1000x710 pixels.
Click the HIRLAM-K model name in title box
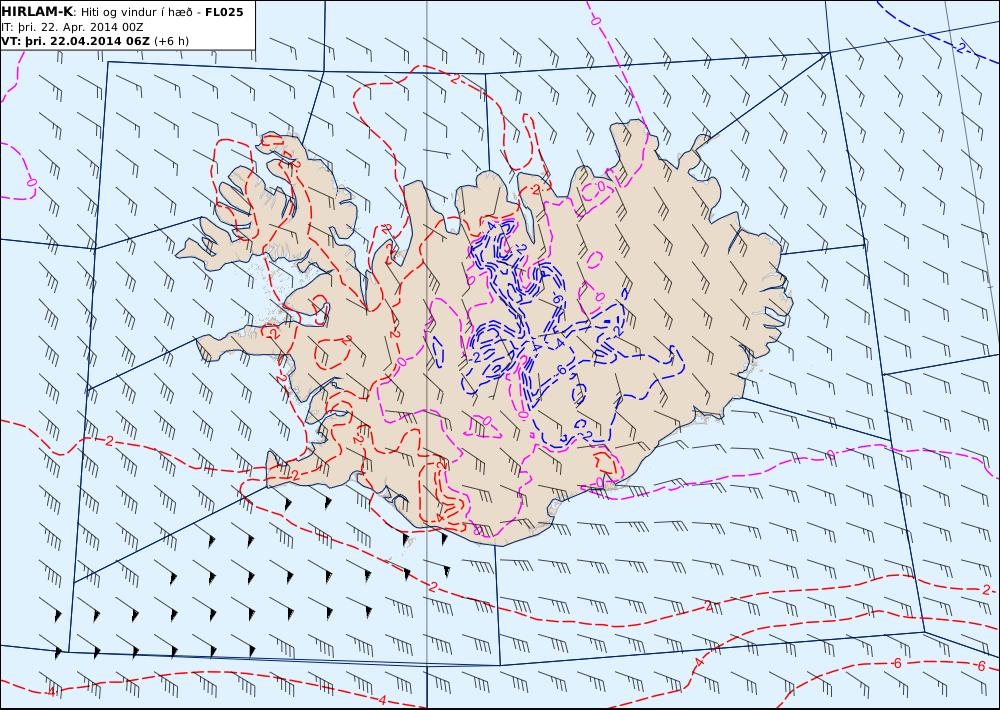click(x=38, y=12)
